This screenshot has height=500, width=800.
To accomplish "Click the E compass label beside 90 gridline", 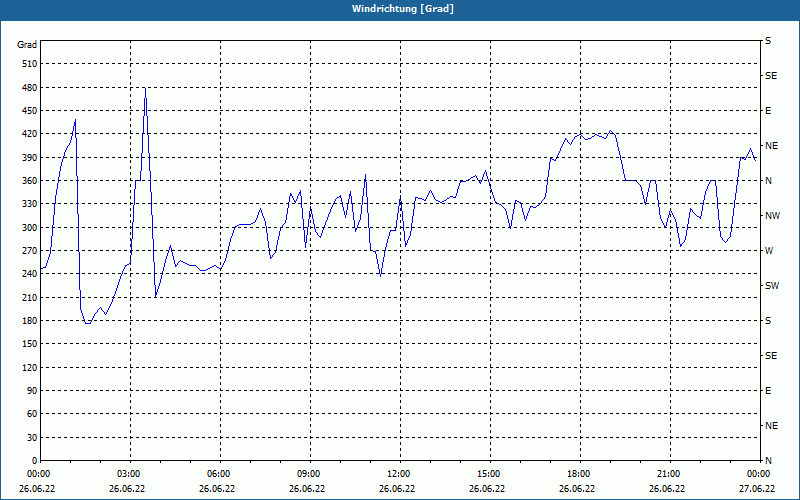I will point(768,391).
